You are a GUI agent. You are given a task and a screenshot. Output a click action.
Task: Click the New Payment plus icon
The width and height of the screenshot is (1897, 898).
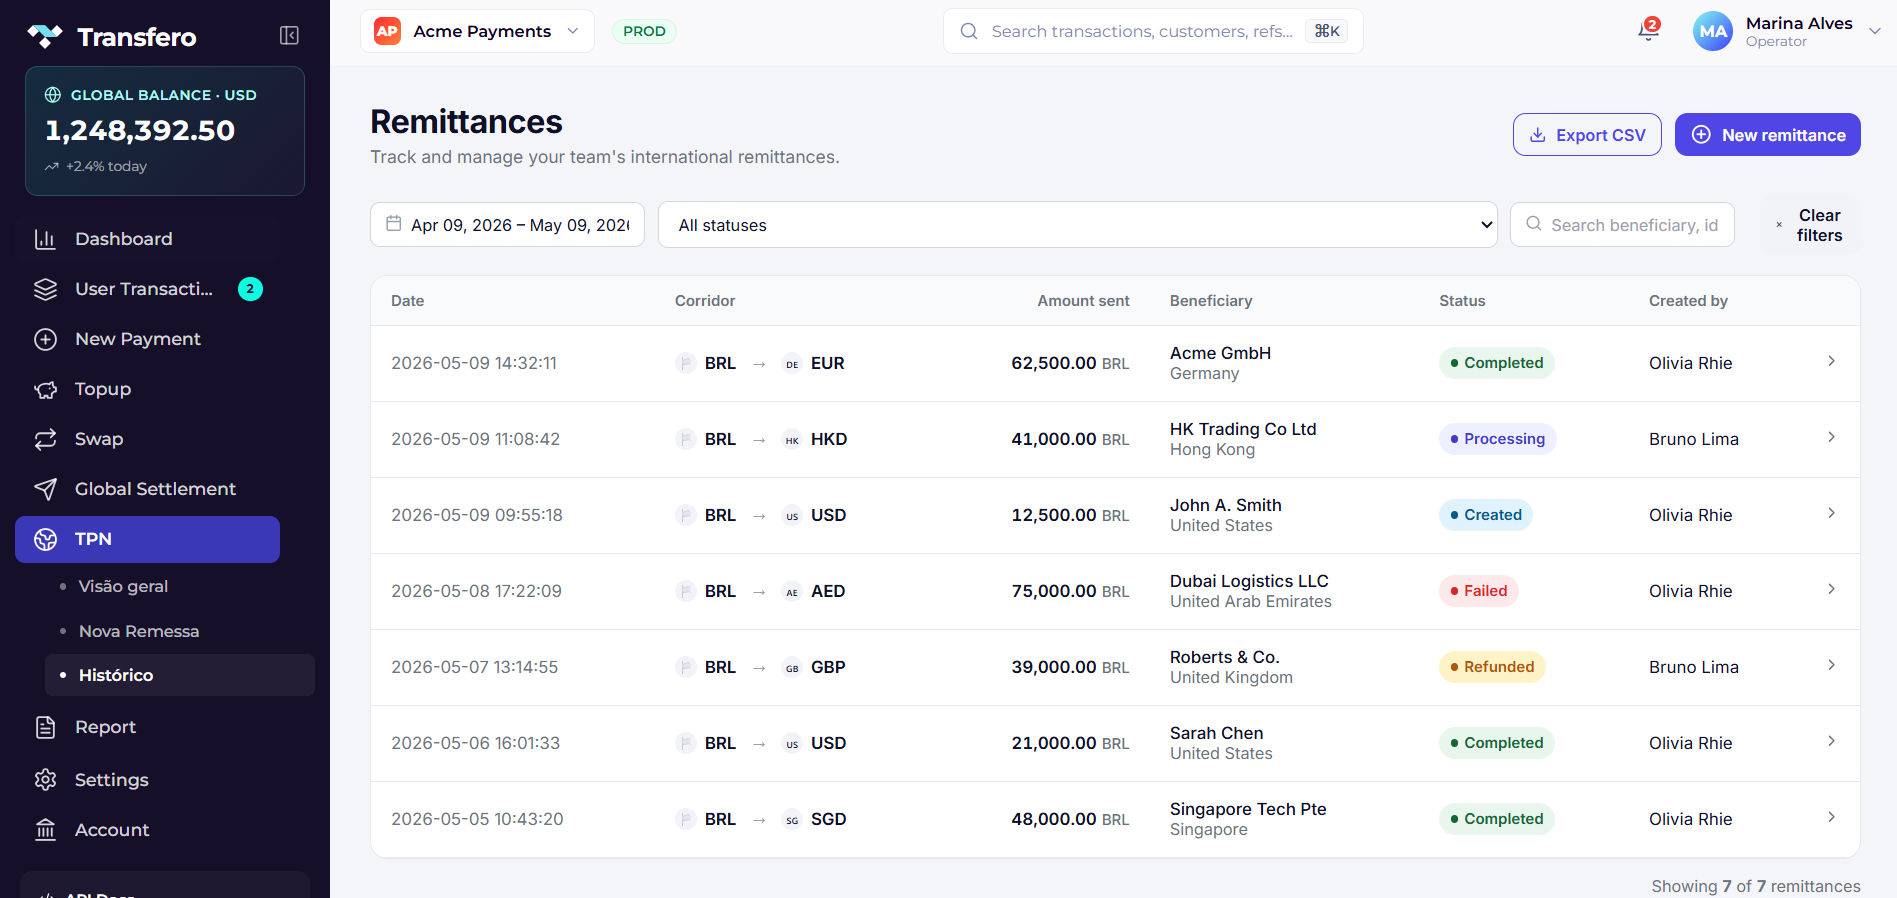pyautogui.click(x=45, y=339)
